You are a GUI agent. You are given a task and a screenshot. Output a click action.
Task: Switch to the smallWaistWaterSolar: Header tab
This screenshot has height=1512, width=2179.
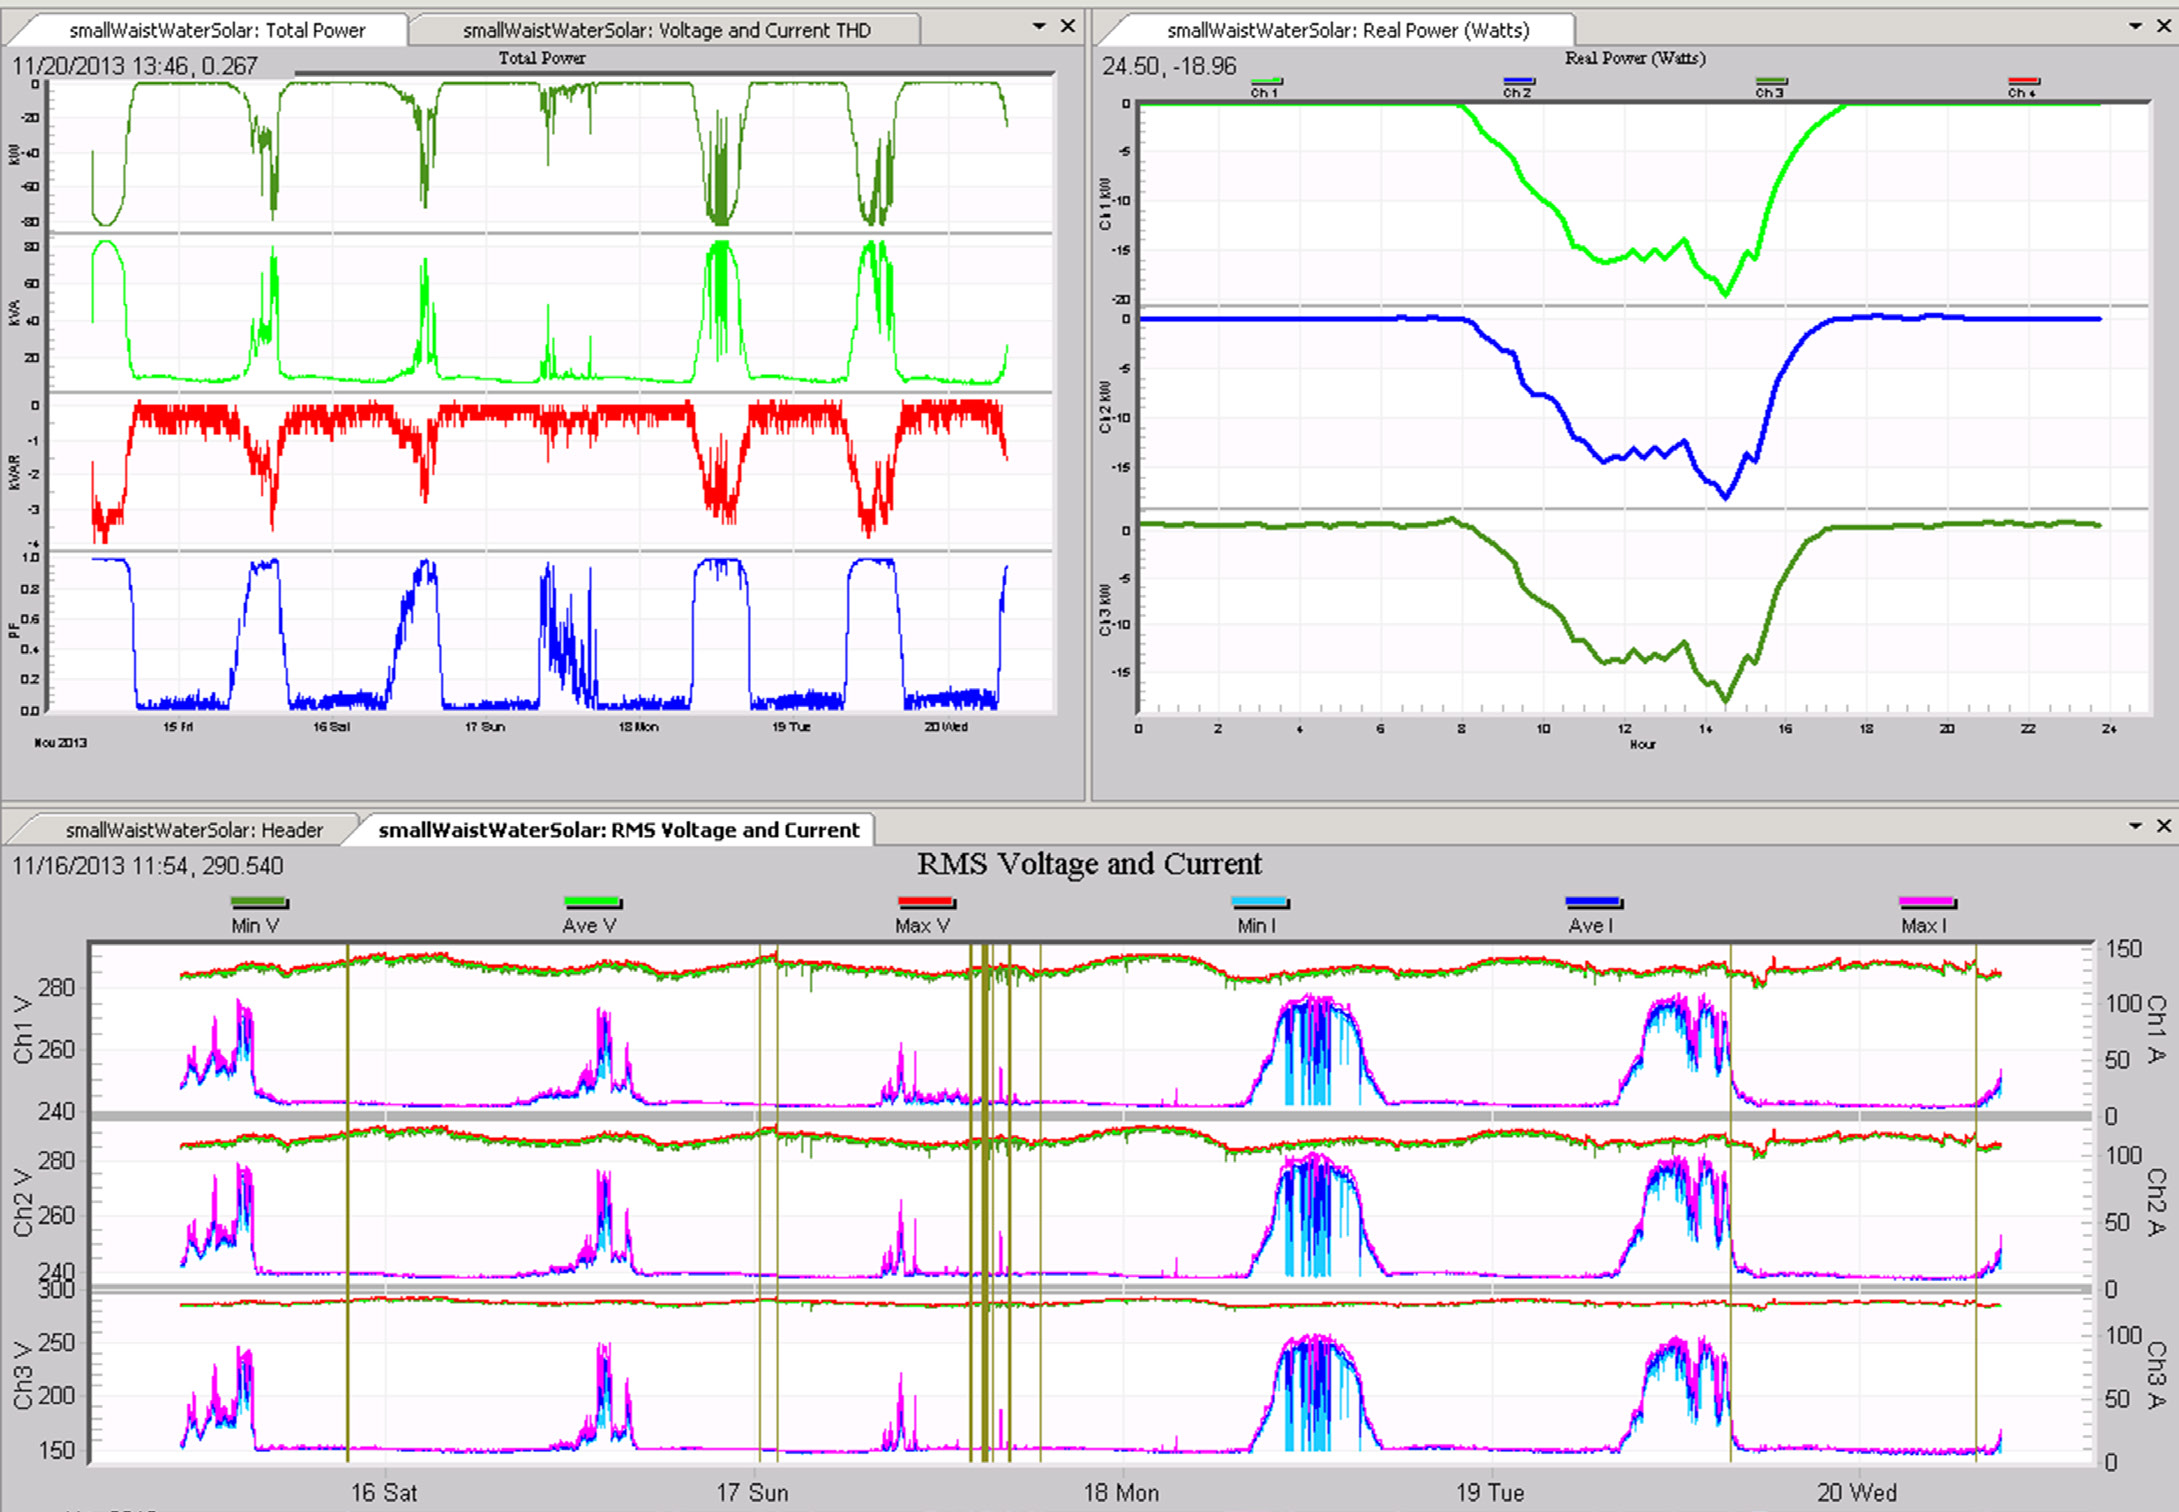pyautogui.click(x=194, y=829)
